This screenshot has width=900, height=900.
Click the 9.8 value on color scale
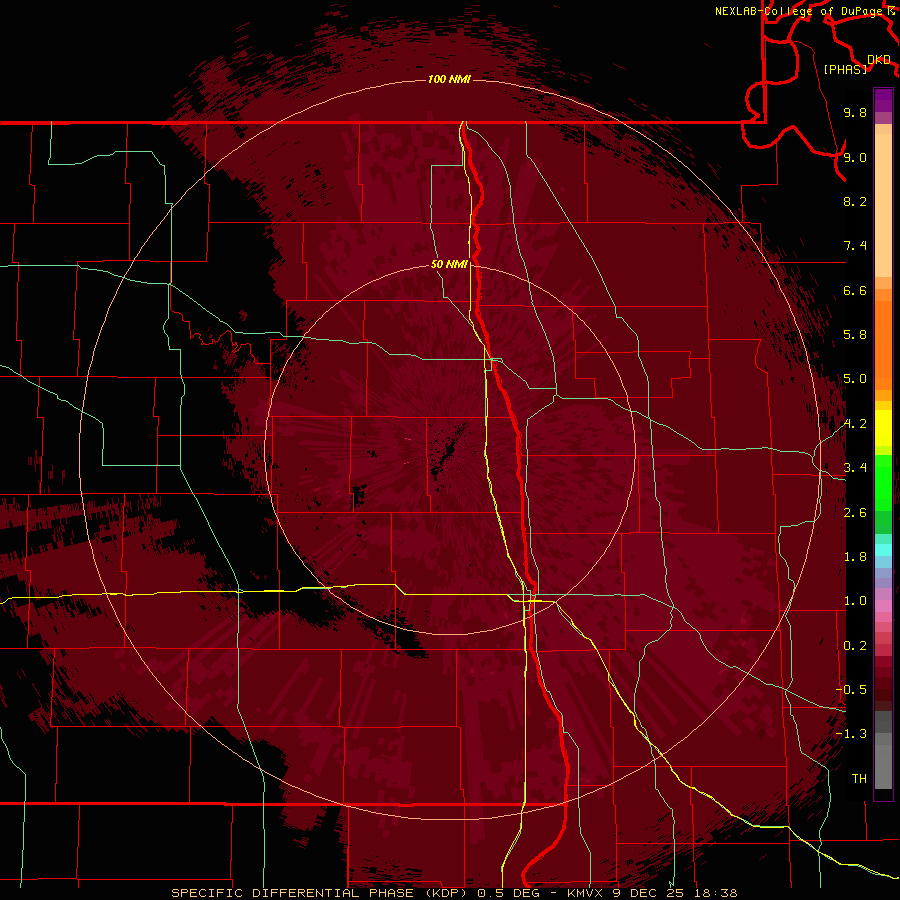coord(855,112)
